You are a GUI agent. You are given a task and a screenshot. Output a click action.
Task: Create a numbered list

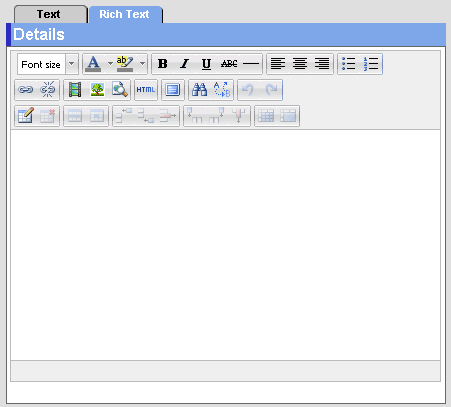pyautogui.click(x=371, y=64)
